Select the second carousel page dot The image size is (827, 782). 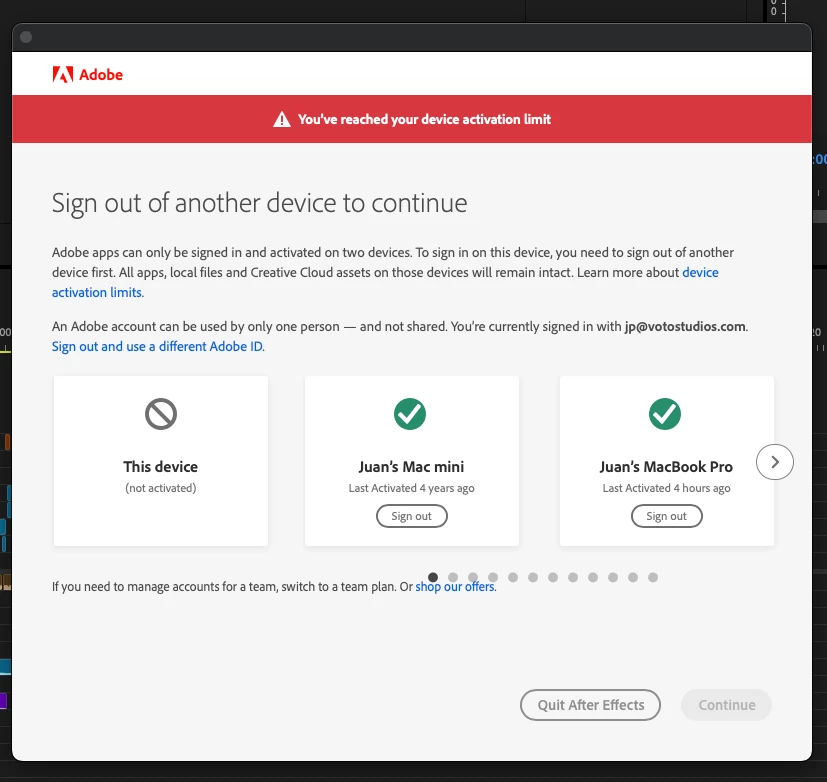pyautogui.click(x=453, y=577)
